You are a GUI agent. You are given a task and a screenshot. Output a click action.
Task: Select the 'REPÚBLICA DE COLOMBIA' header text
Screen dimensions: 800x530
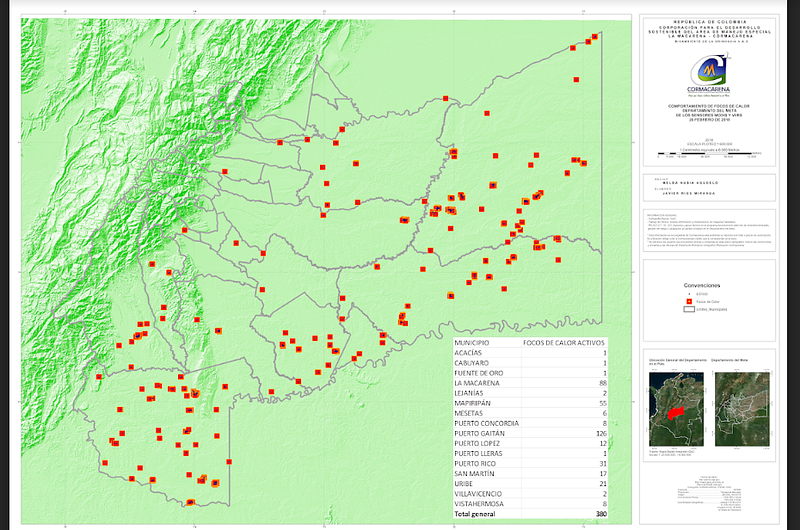click(710, 22)
